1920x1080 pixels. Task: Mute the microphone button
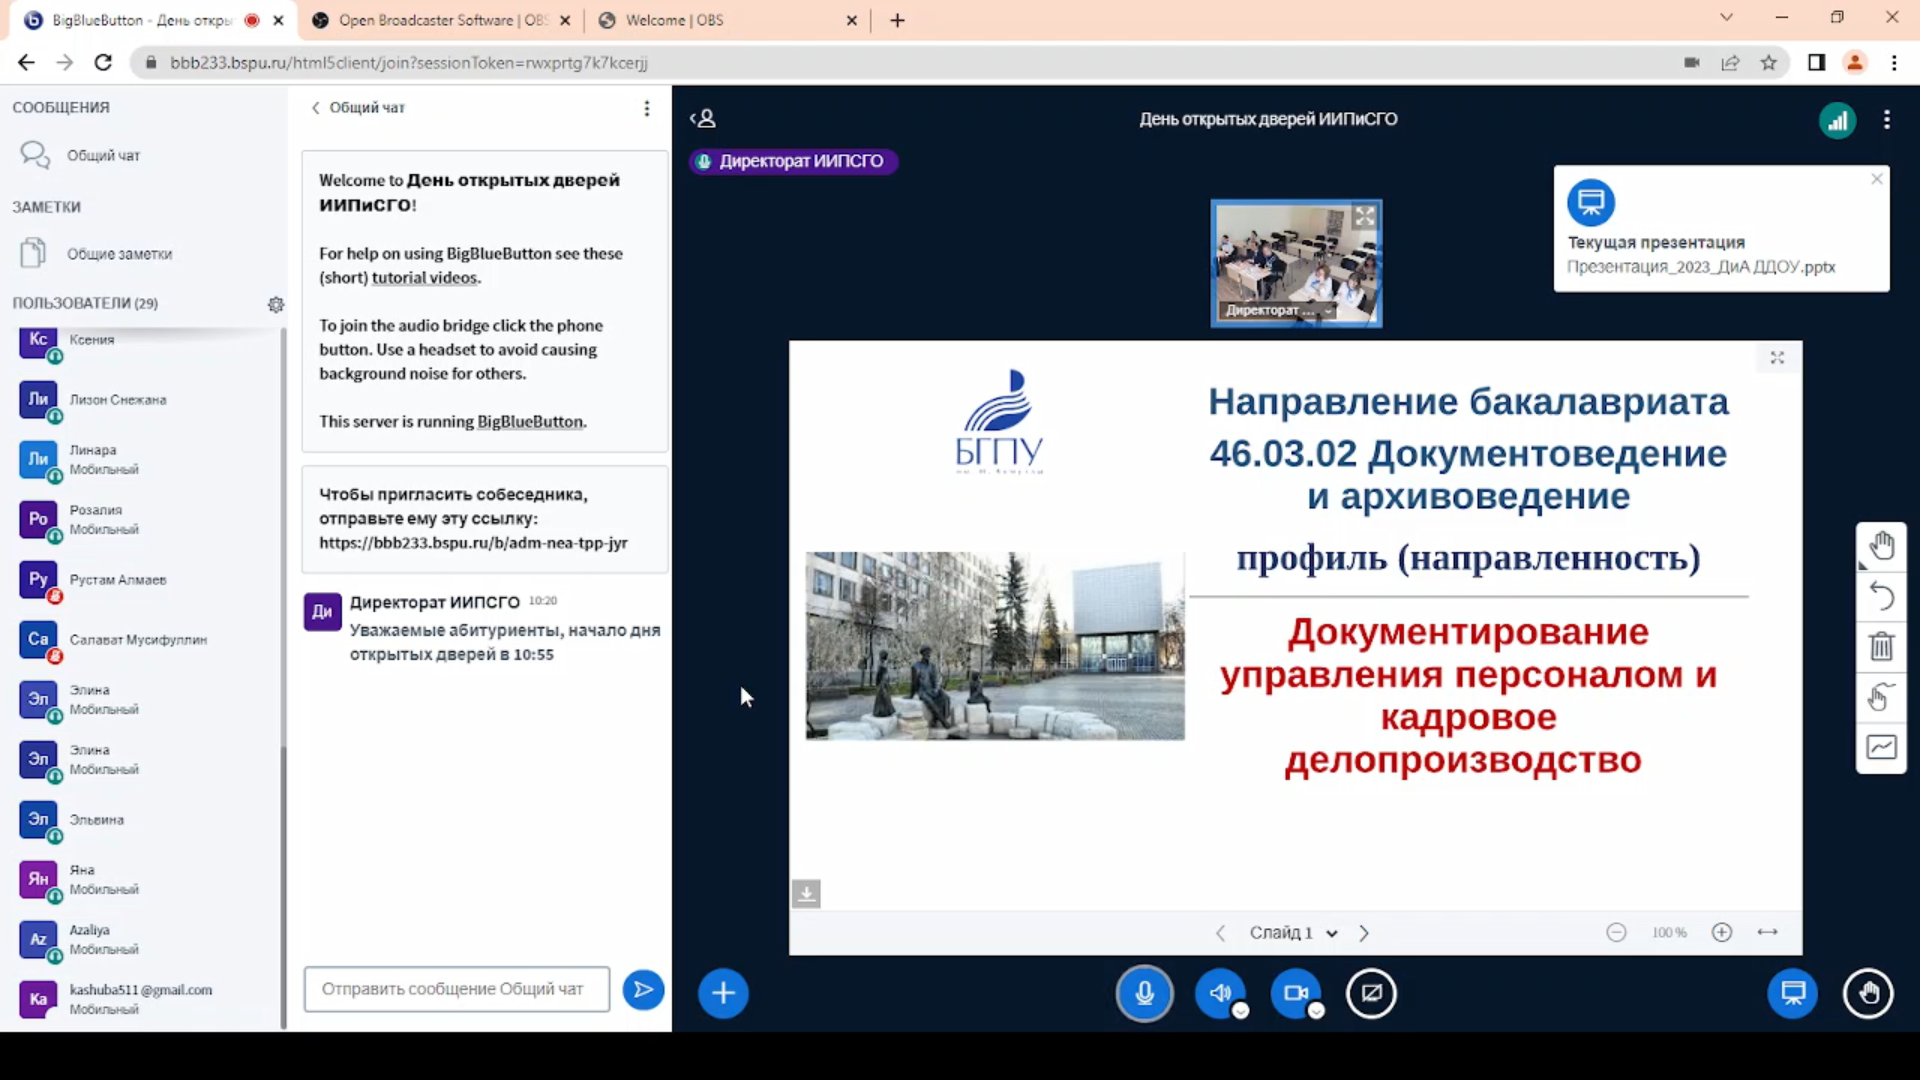pos(1144,993)
